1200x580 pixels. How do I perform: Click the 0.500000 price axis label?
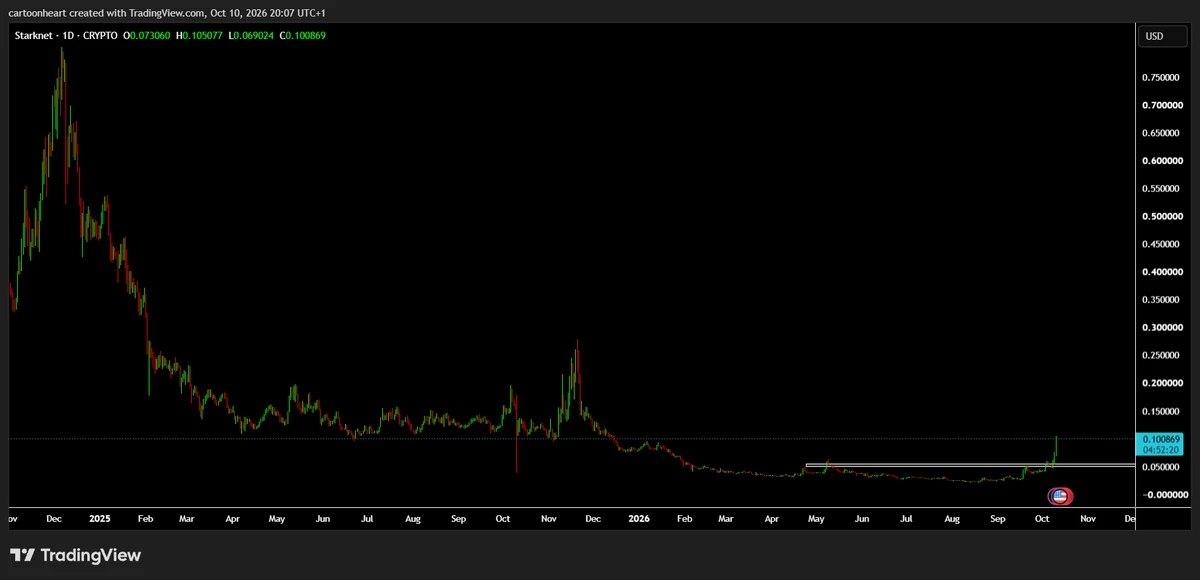coord(1162,217)
